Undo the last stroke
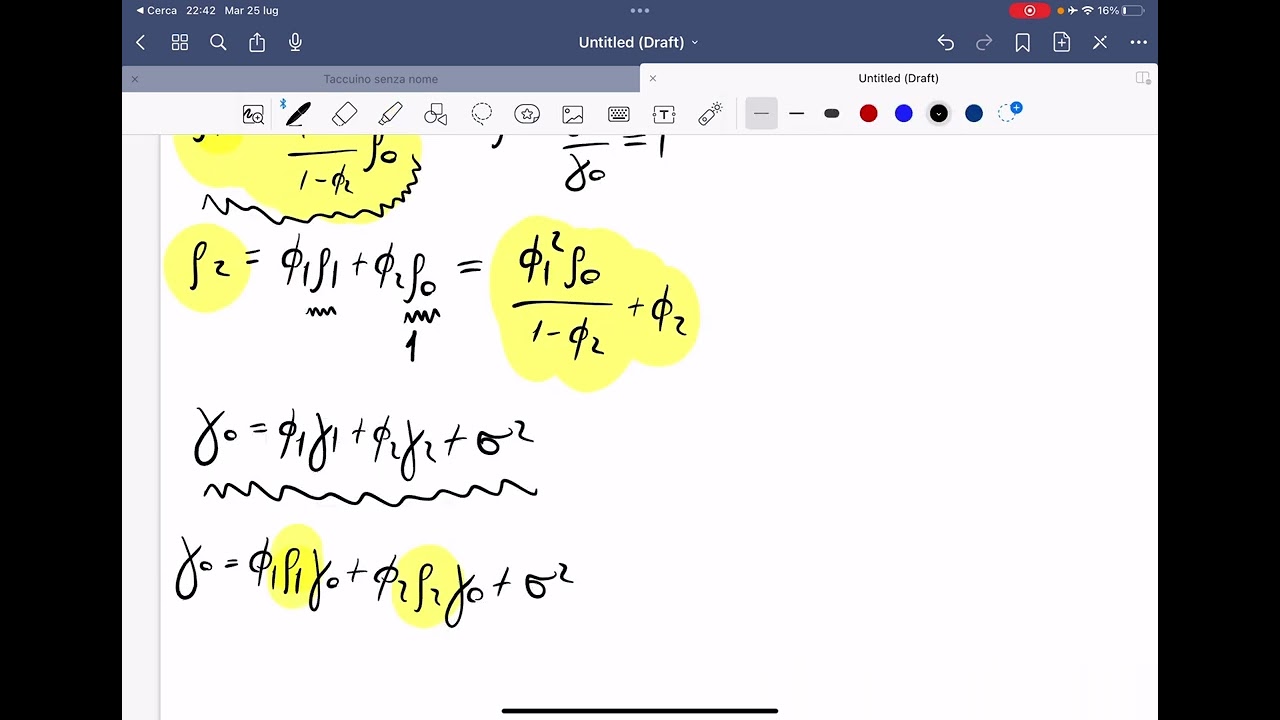The image size is (1280, 720). coord(945,42)
